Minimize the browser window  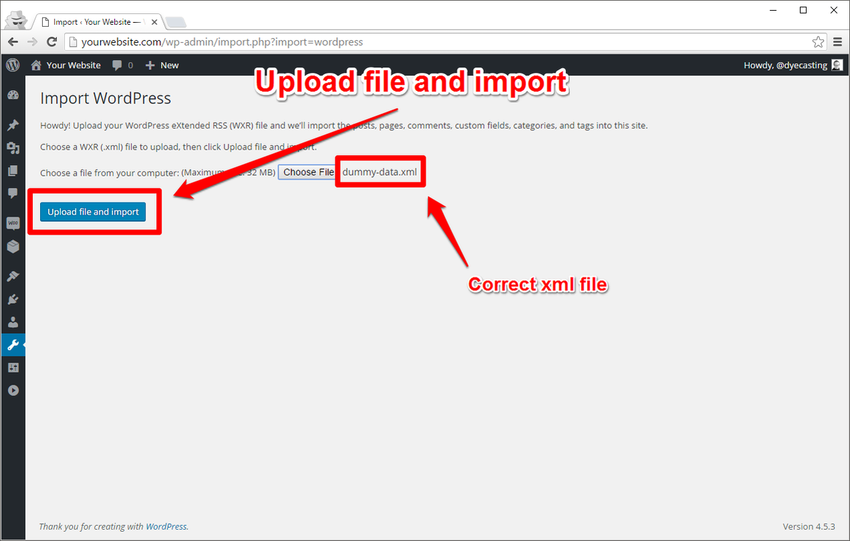tap(773, 10)
